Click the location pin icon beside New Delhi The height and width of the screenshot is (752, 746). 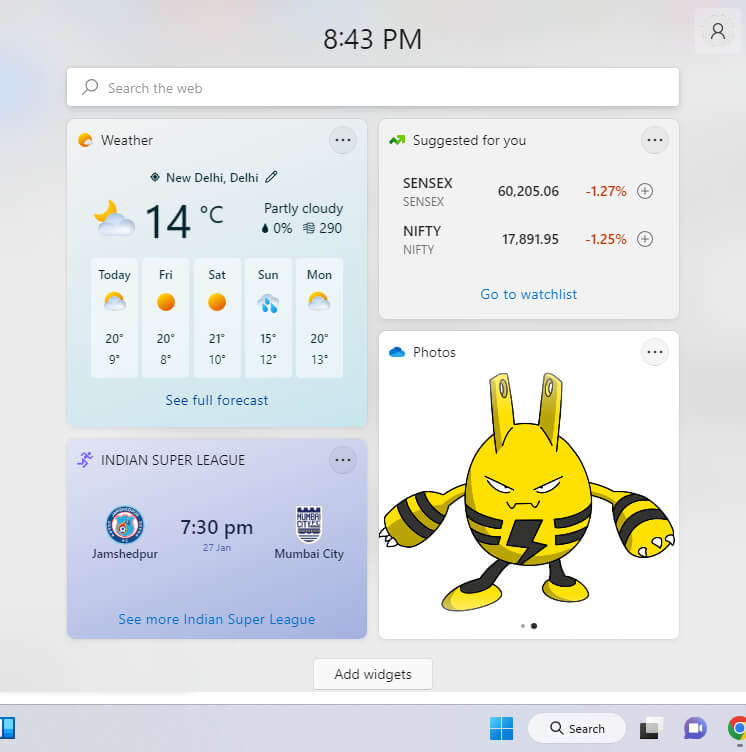coord(154,177)
